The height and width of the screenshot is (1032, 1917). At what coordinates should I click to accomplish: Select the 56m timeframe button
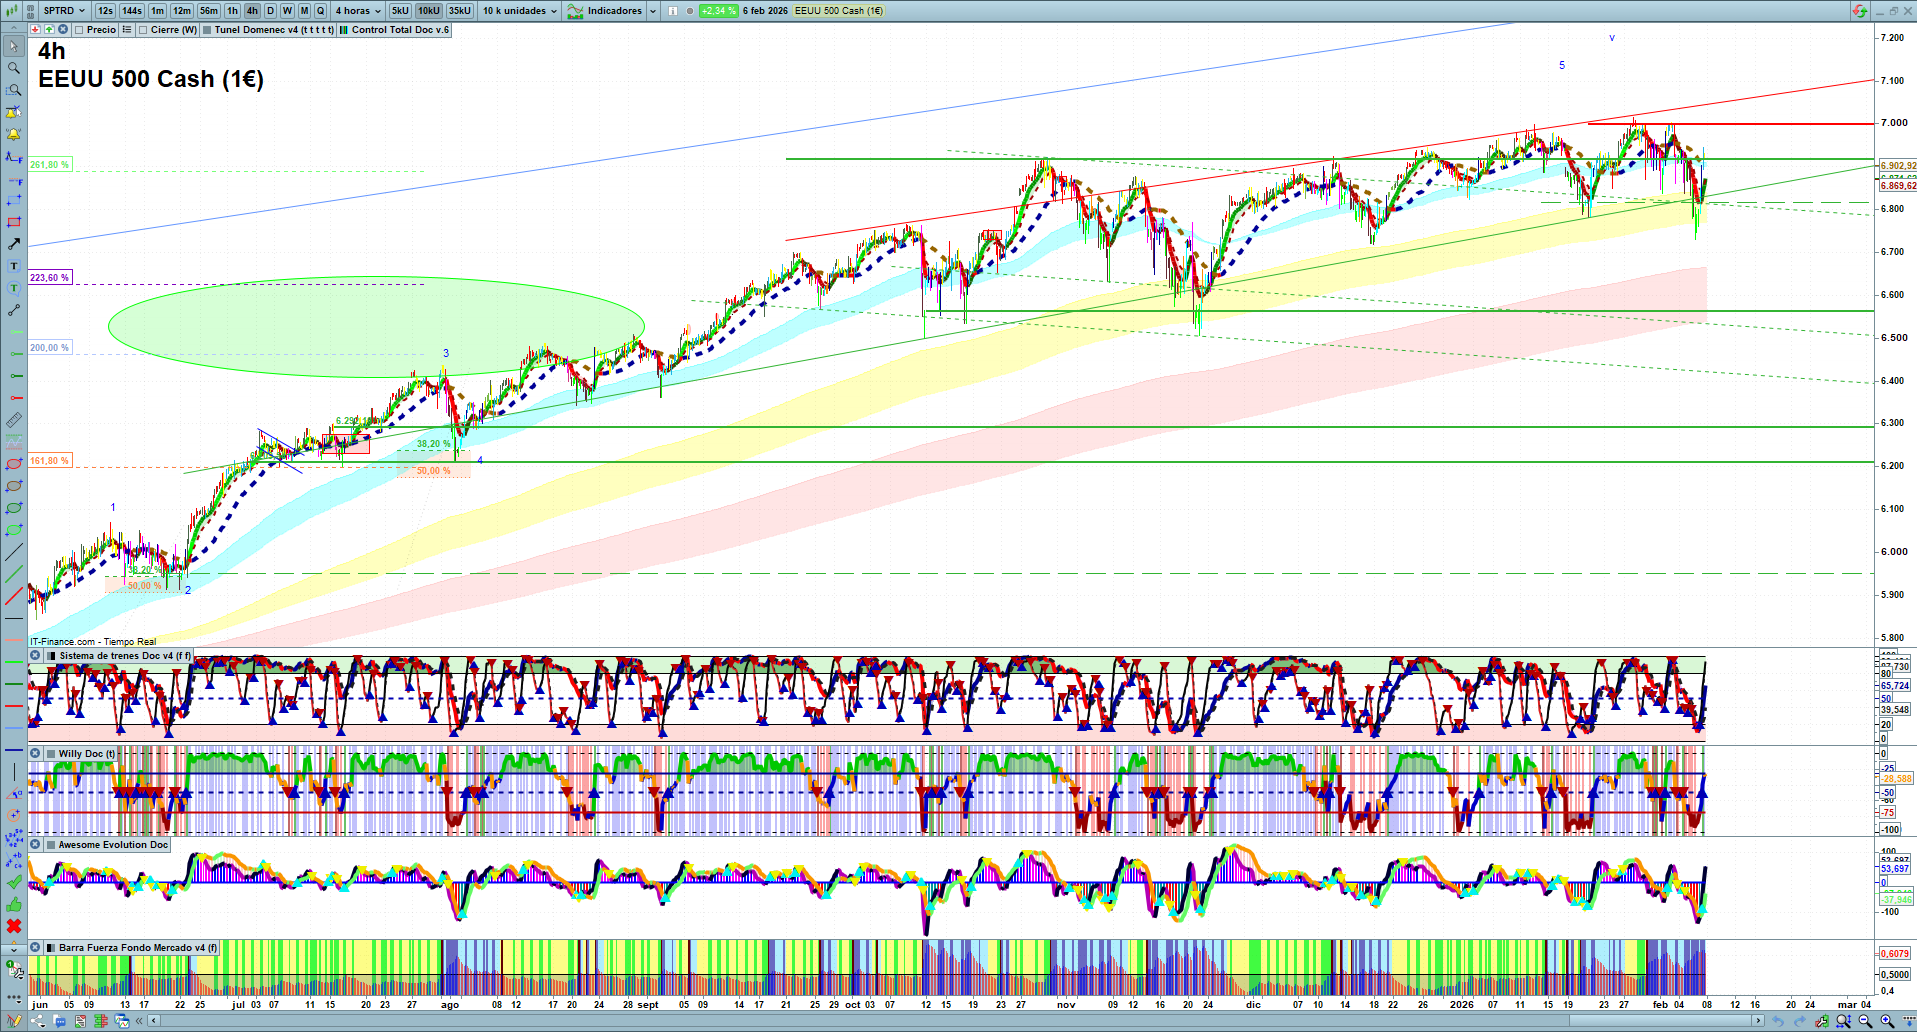coord(209,11)
